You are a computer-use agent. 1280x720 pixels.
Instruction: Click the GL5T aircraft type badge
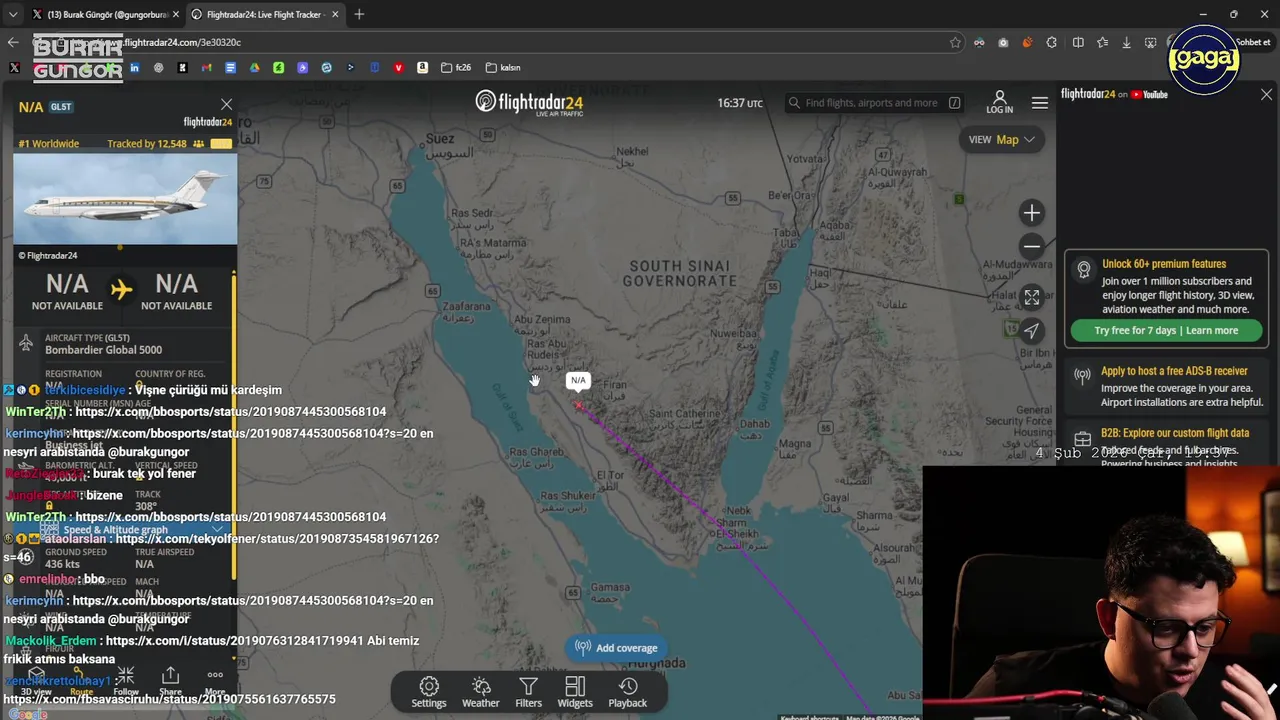61,107
